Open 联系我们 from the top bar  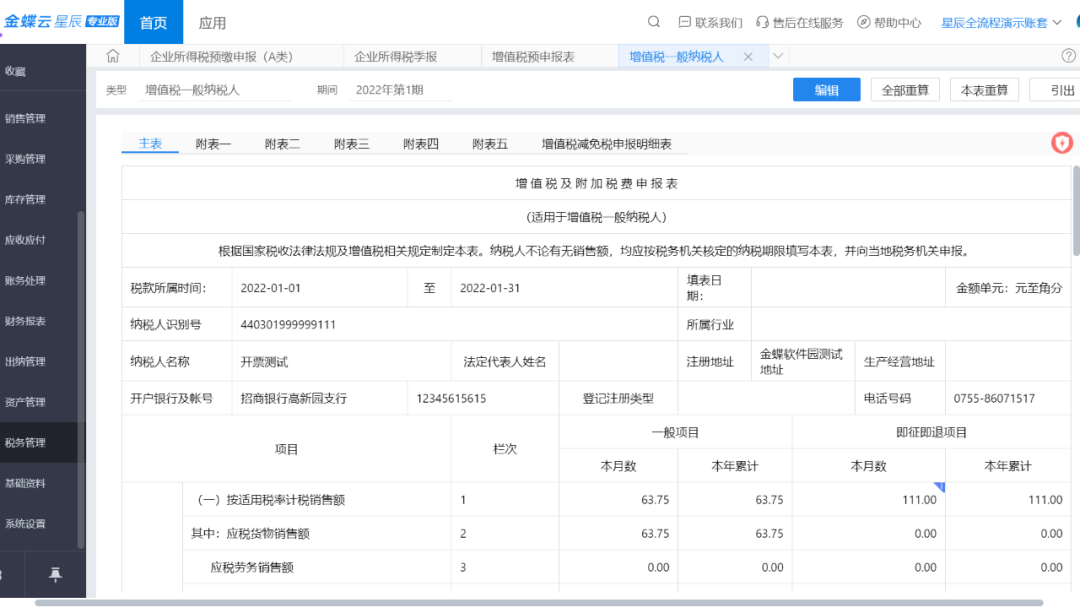coord(710,22)
